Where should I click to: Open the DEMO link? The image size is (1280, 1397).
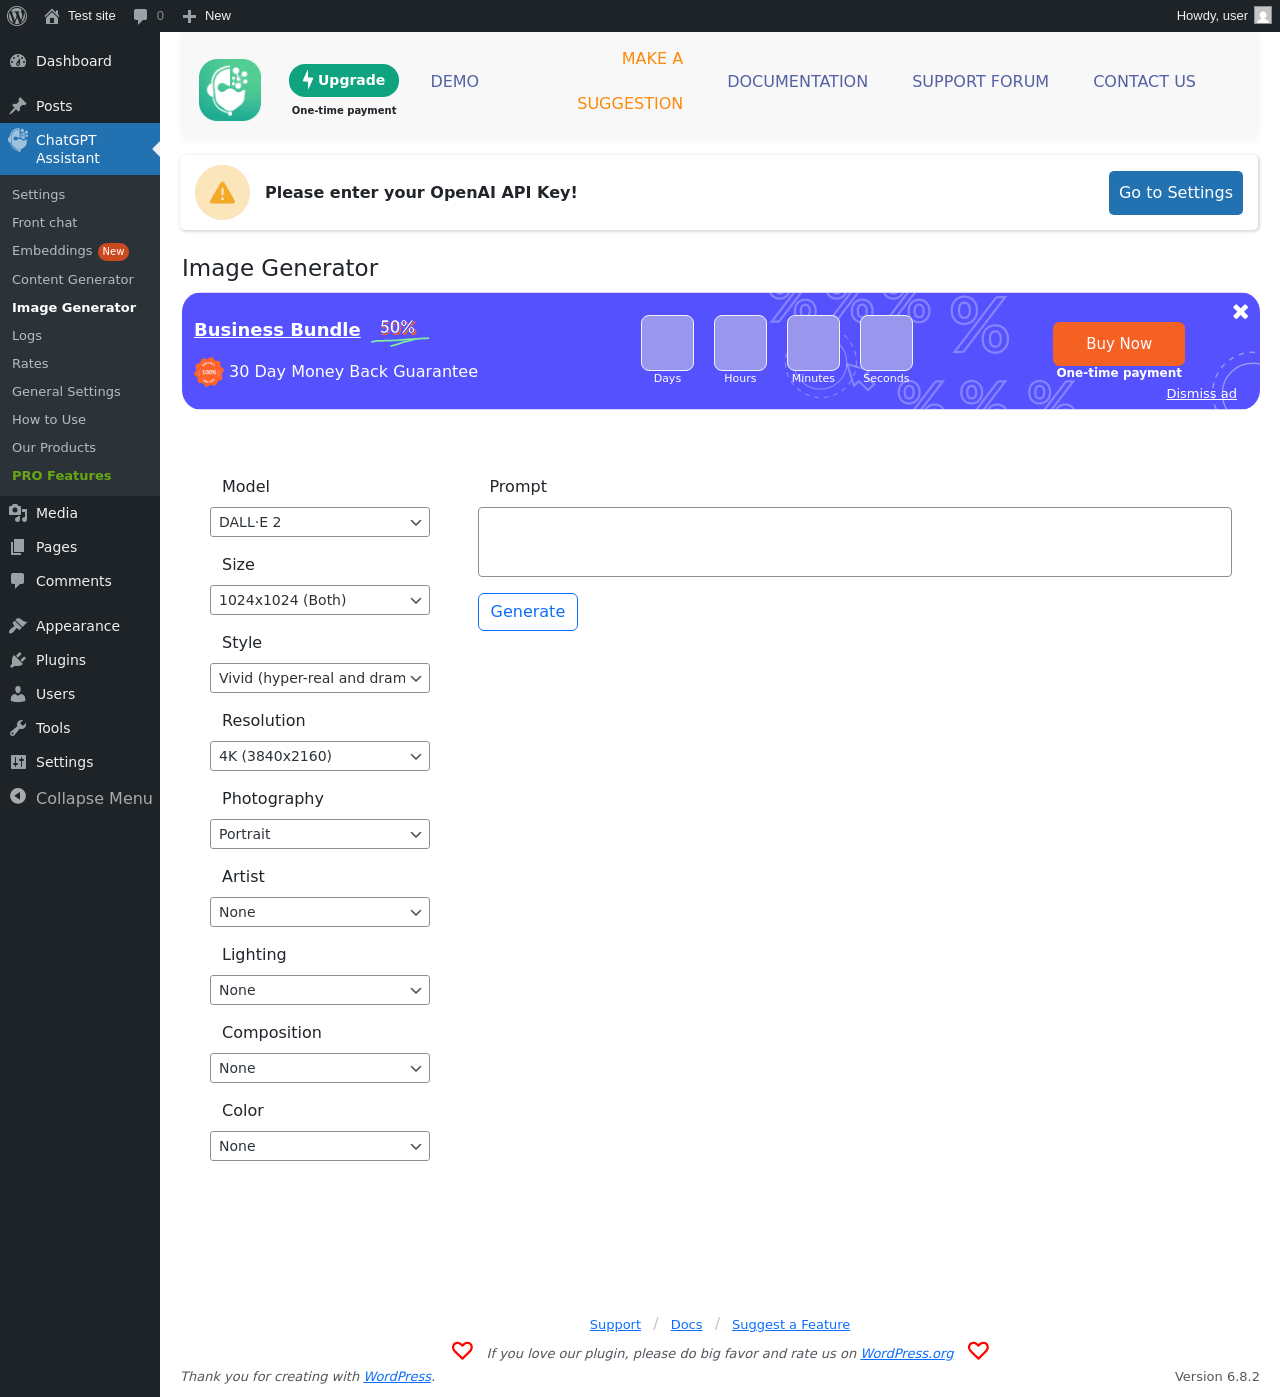click(455, 82)
